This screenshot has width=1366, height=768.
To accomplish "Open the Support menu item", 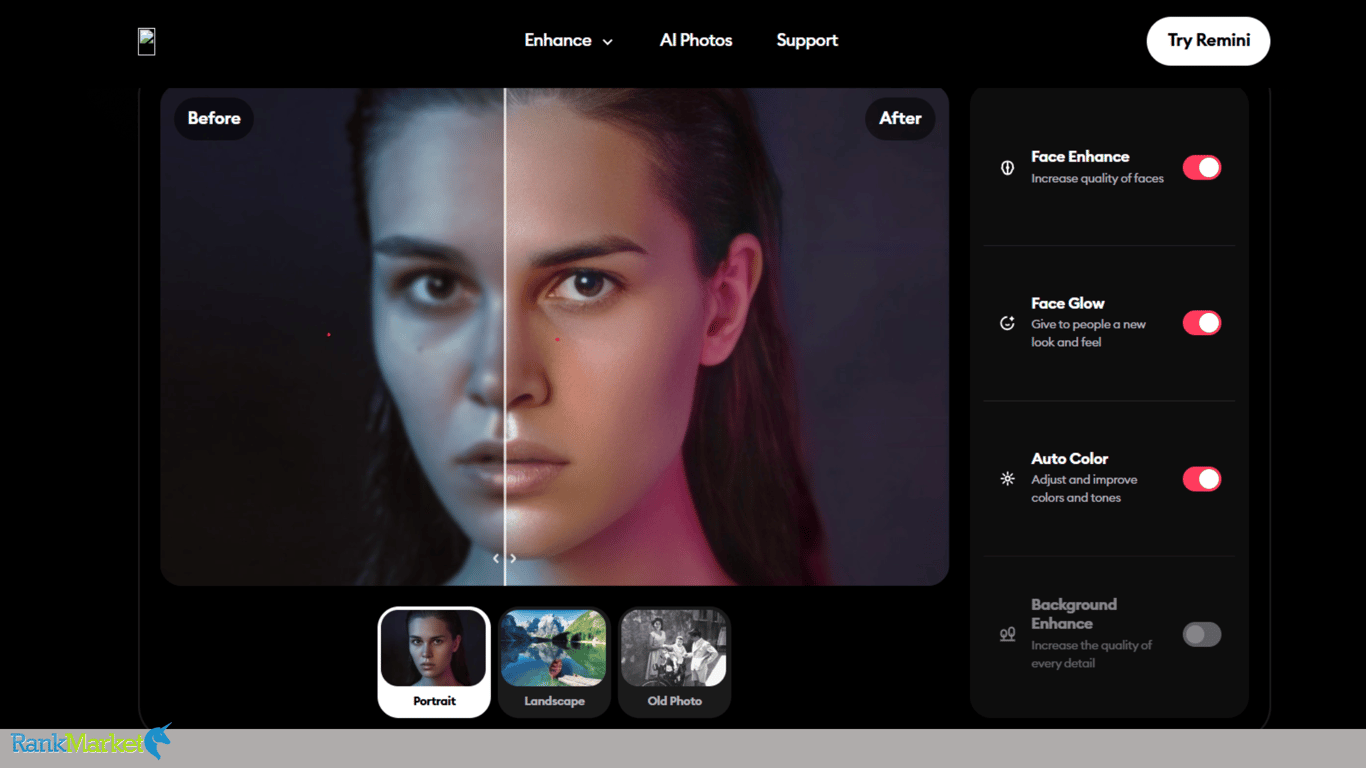I will pos(807,41).
